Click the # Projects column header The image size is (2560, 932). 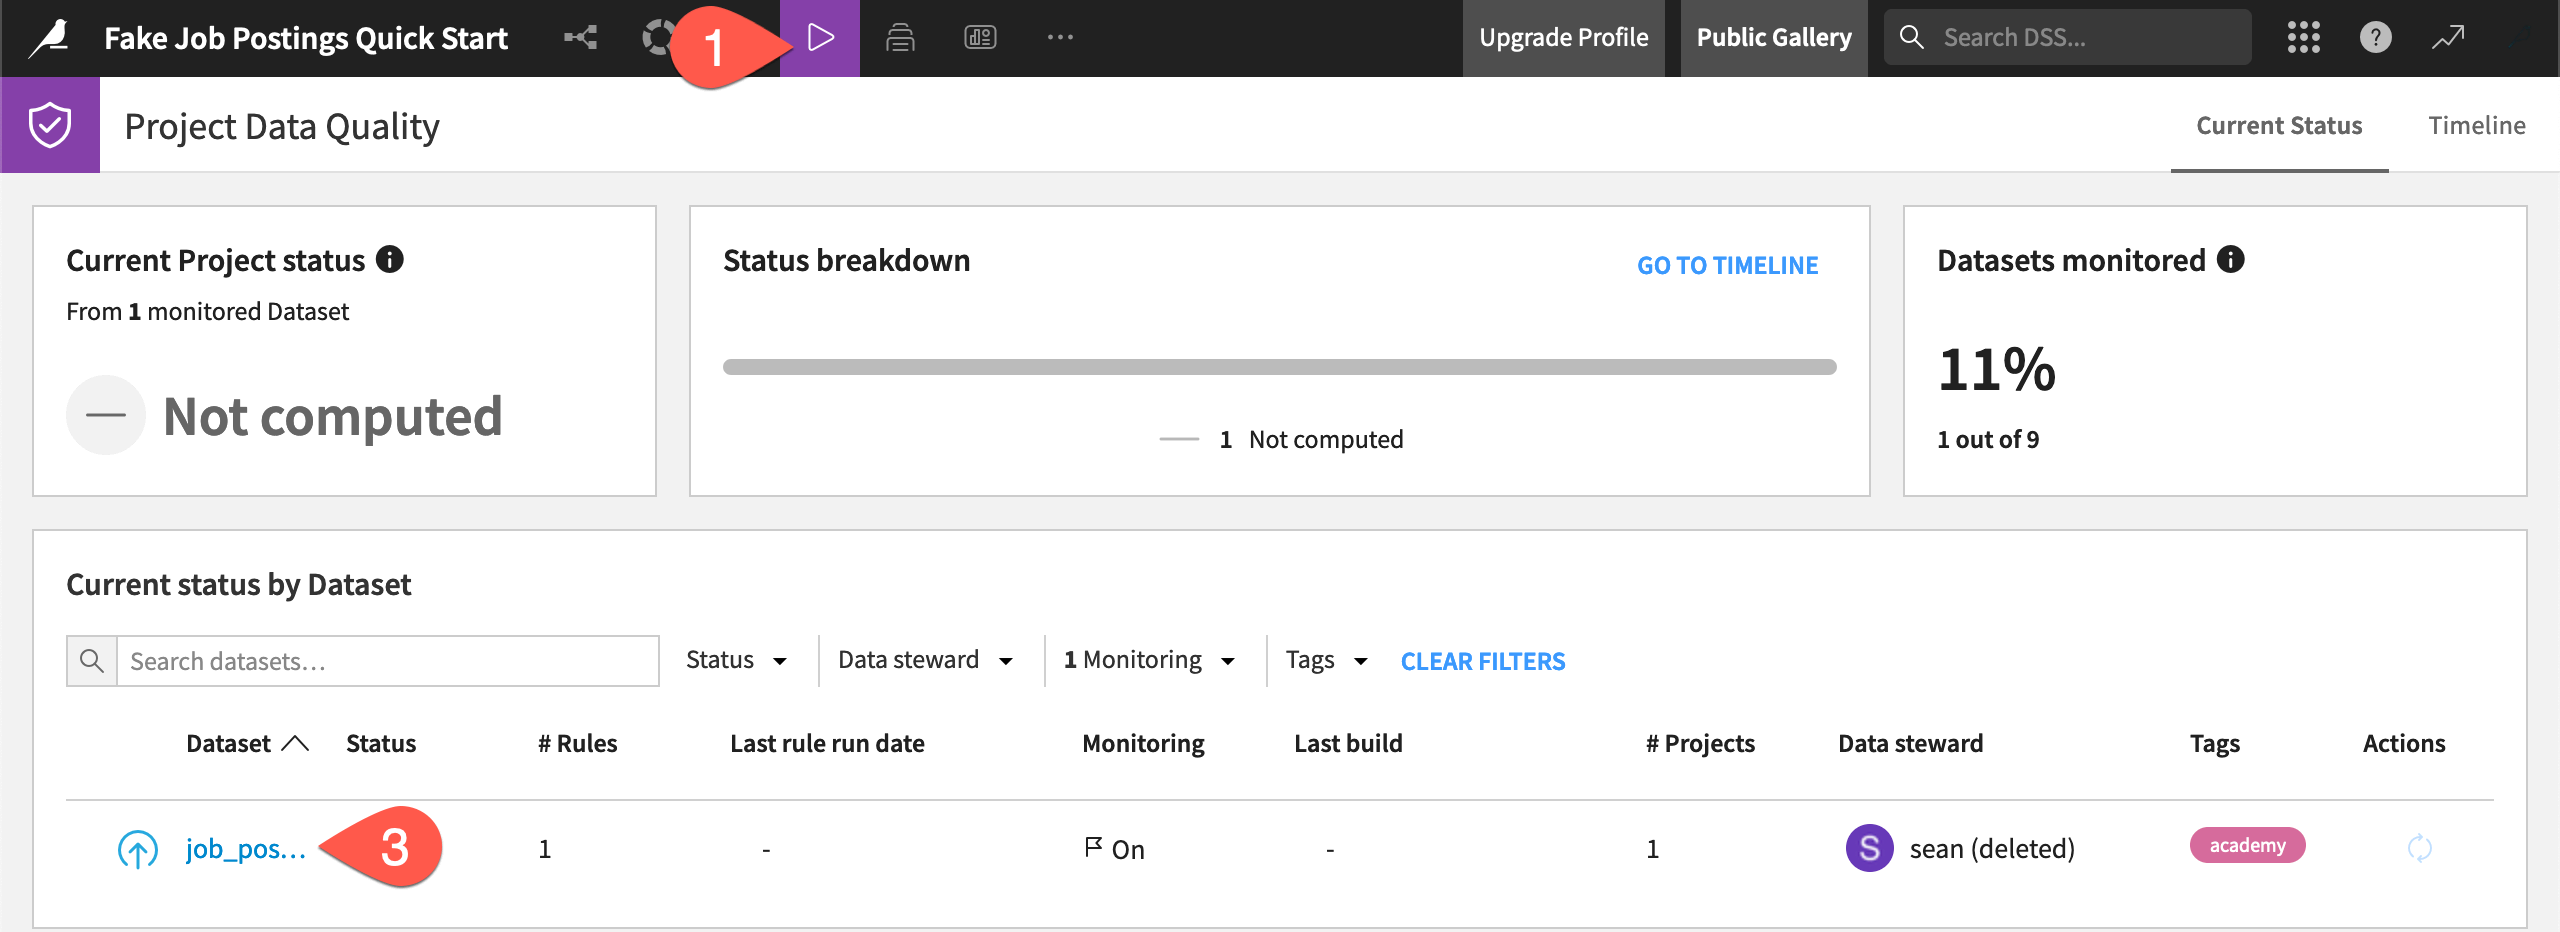point(1700,743)
